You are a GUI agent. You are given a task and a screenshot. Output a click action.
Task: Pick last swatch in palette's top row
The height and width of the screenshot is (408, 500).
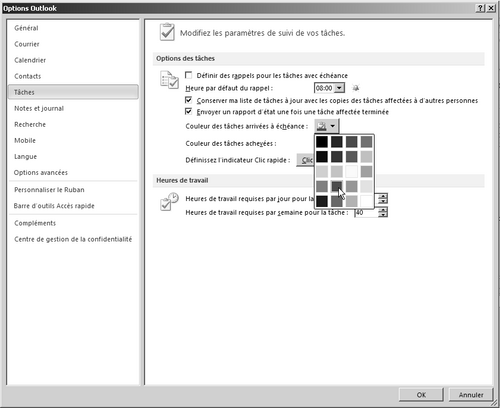[x=366, y=142]
